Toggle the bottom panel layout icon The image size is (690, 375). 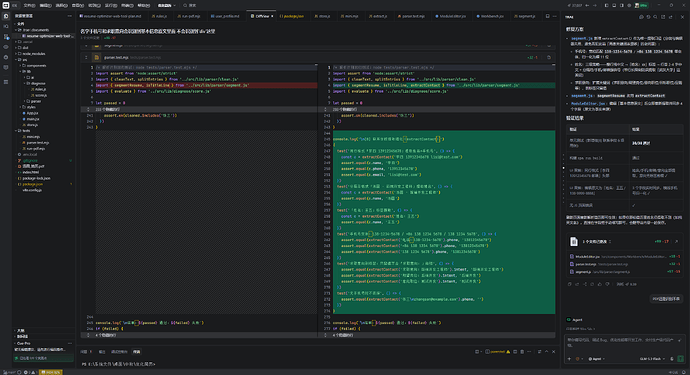(x=614, y=5)
